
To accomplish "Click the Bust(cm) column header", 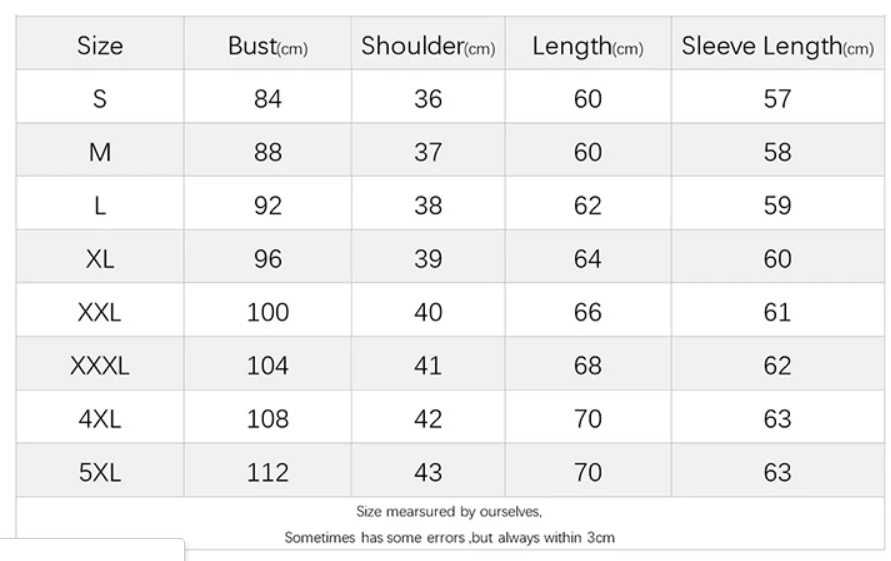I will [268, 46].
